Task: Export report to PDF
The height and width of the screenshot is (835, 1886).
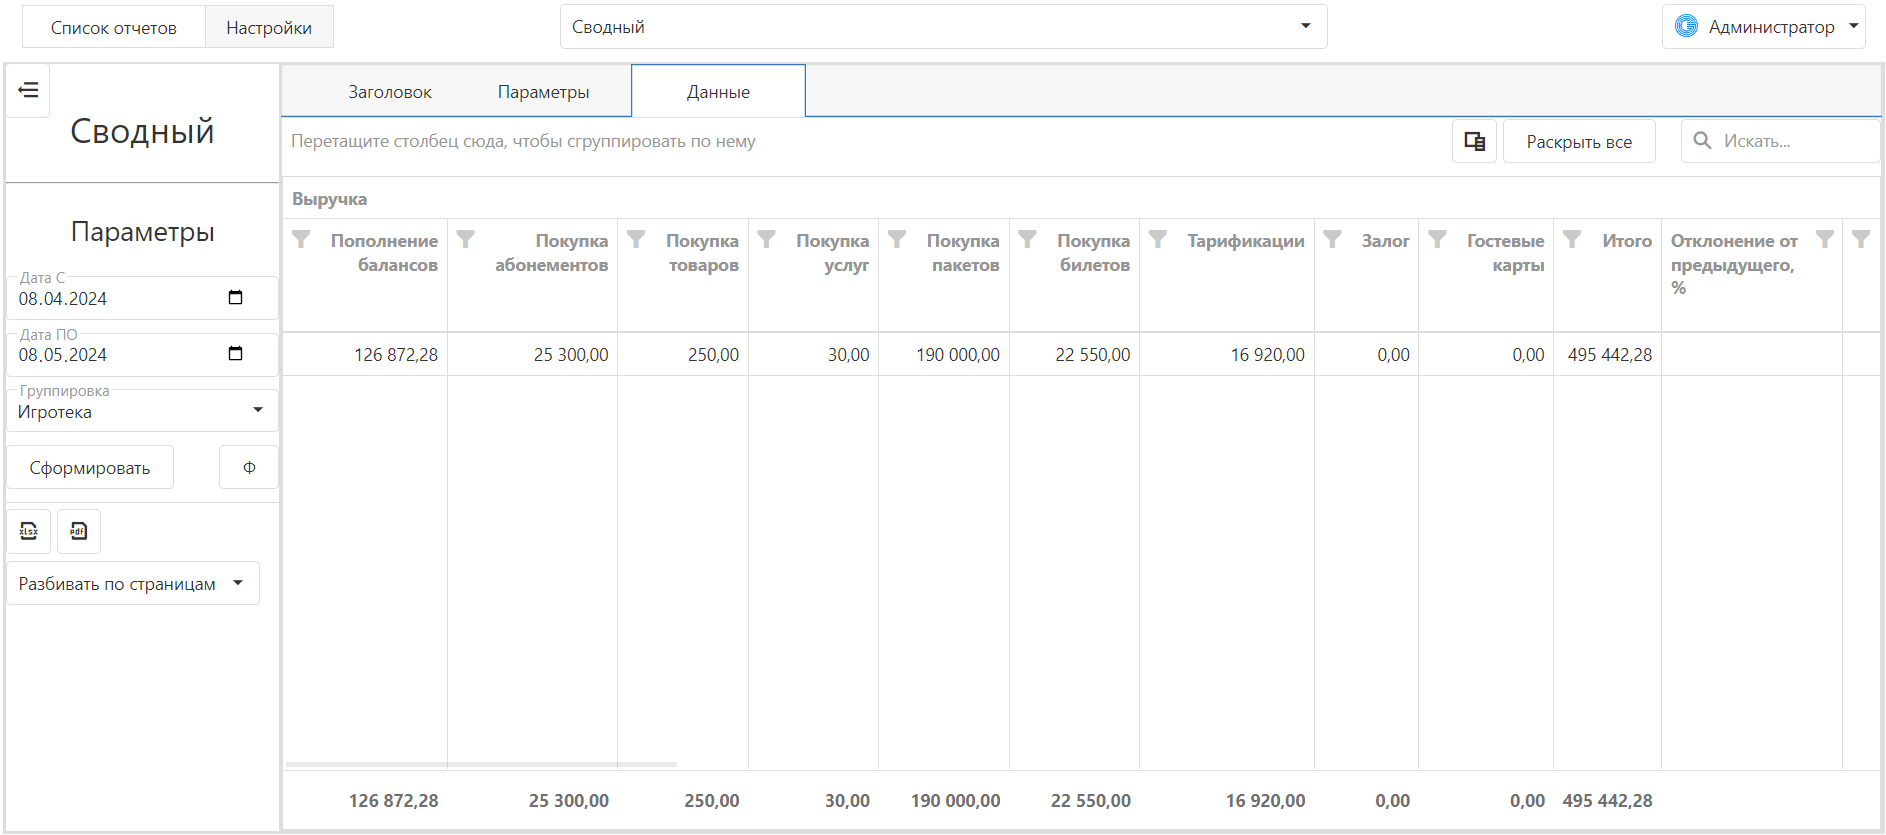Action: [79, 531]
